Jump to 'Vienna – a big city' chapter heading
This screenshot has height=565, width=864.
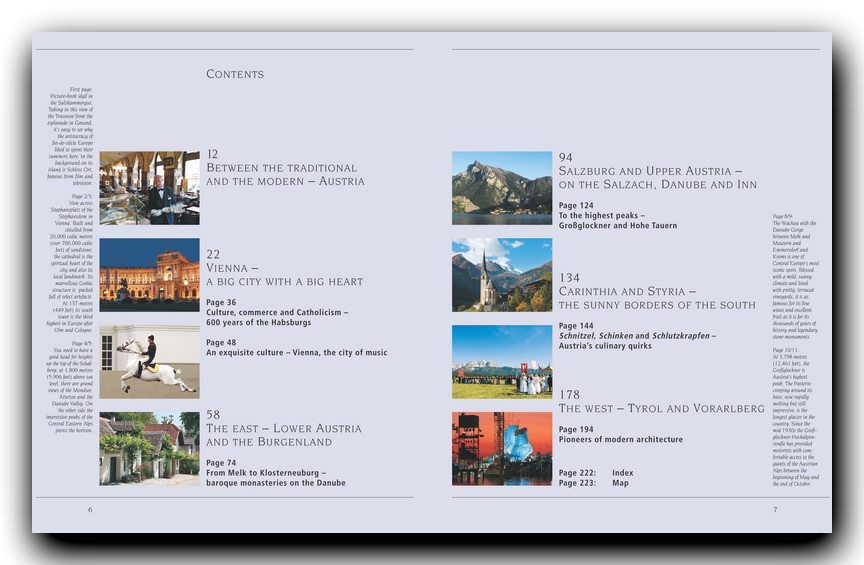(x=268, y=276)
